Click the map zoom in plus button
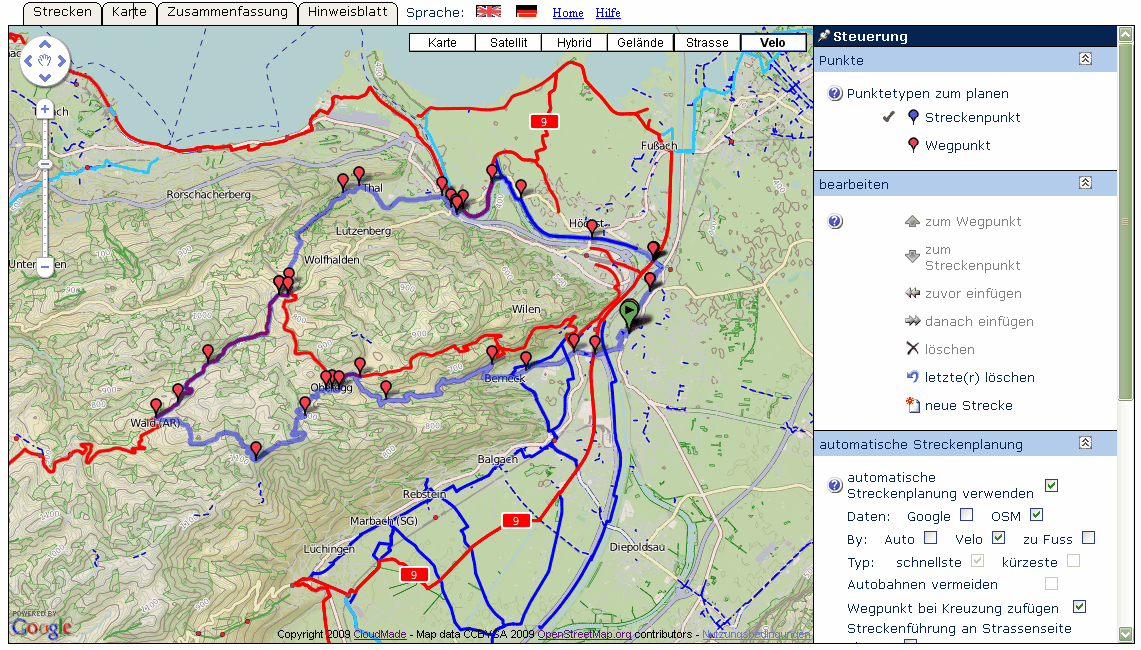Image resolution: width=1141 pixels, height=650 pixels. [x=45, y=109]
